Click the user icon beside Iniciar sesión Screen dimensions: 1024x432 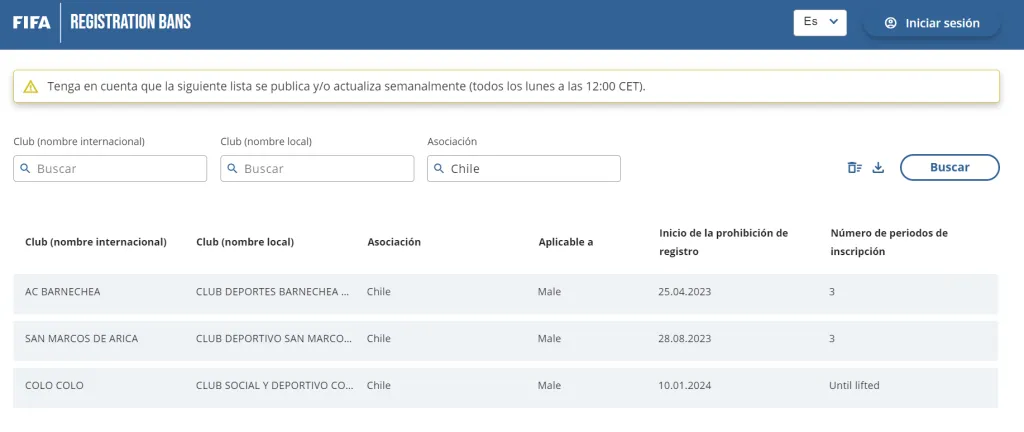coord(891,23)
